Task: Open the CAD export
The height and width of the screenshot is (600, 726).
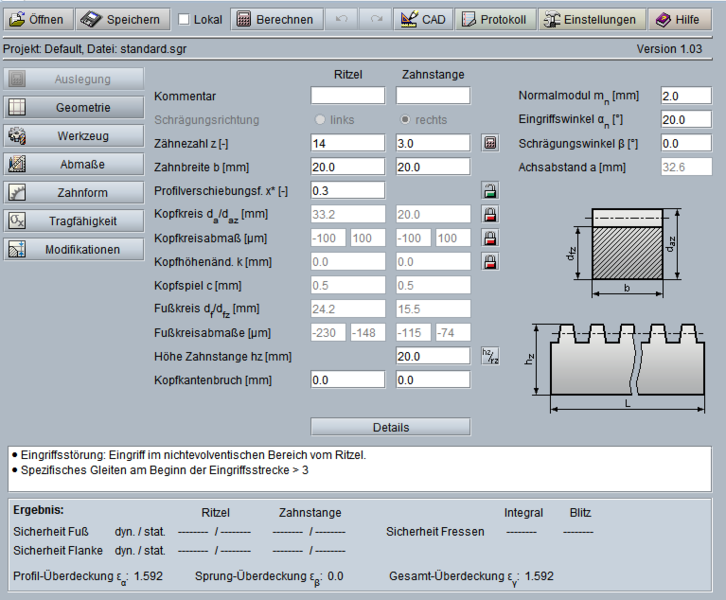Action: 422,19
